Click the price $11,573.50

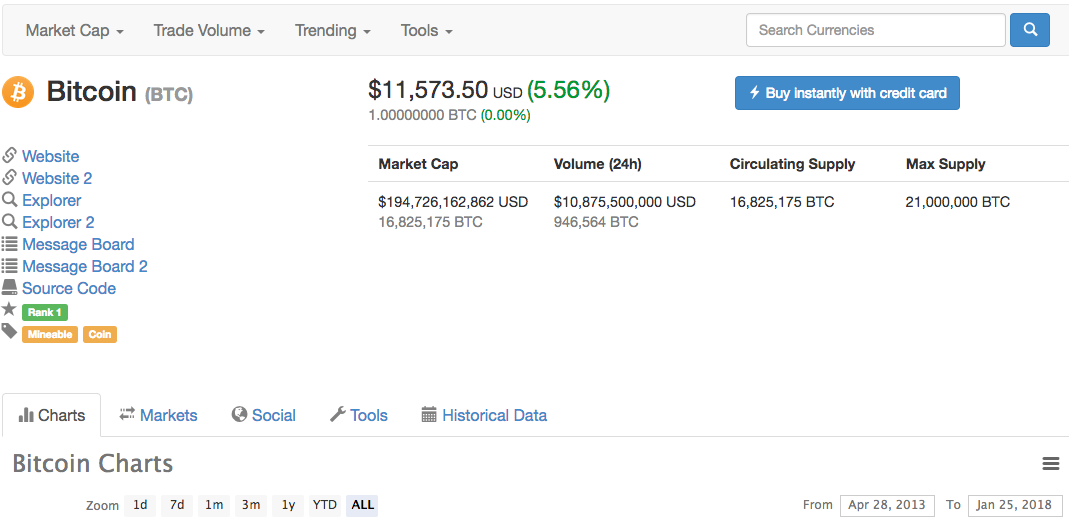tap(428, 90)
